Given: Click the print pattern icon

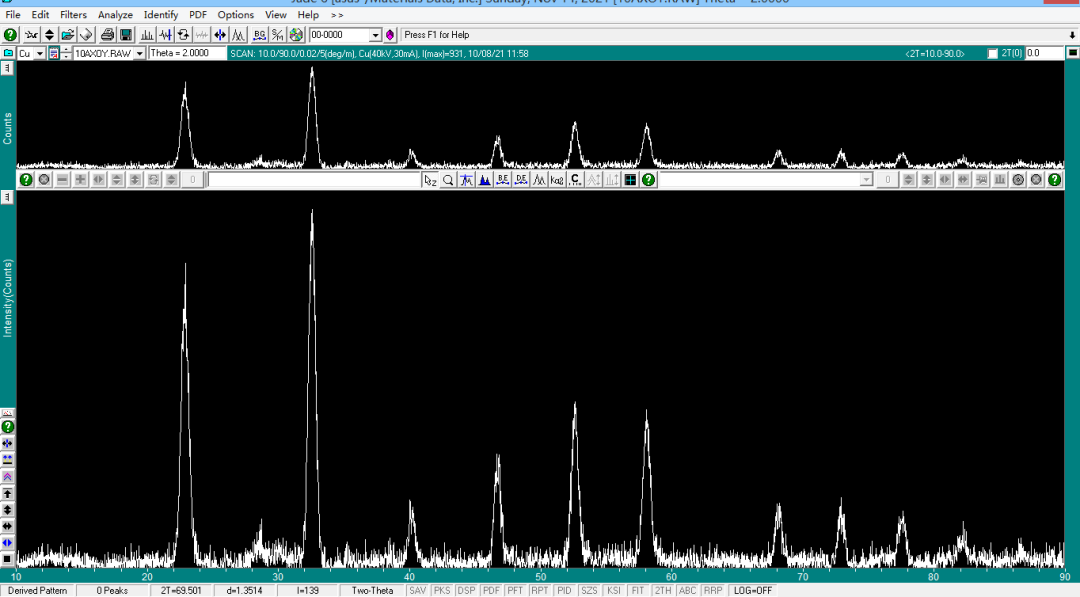Looking at the screenshot, I should coord(107,35).
